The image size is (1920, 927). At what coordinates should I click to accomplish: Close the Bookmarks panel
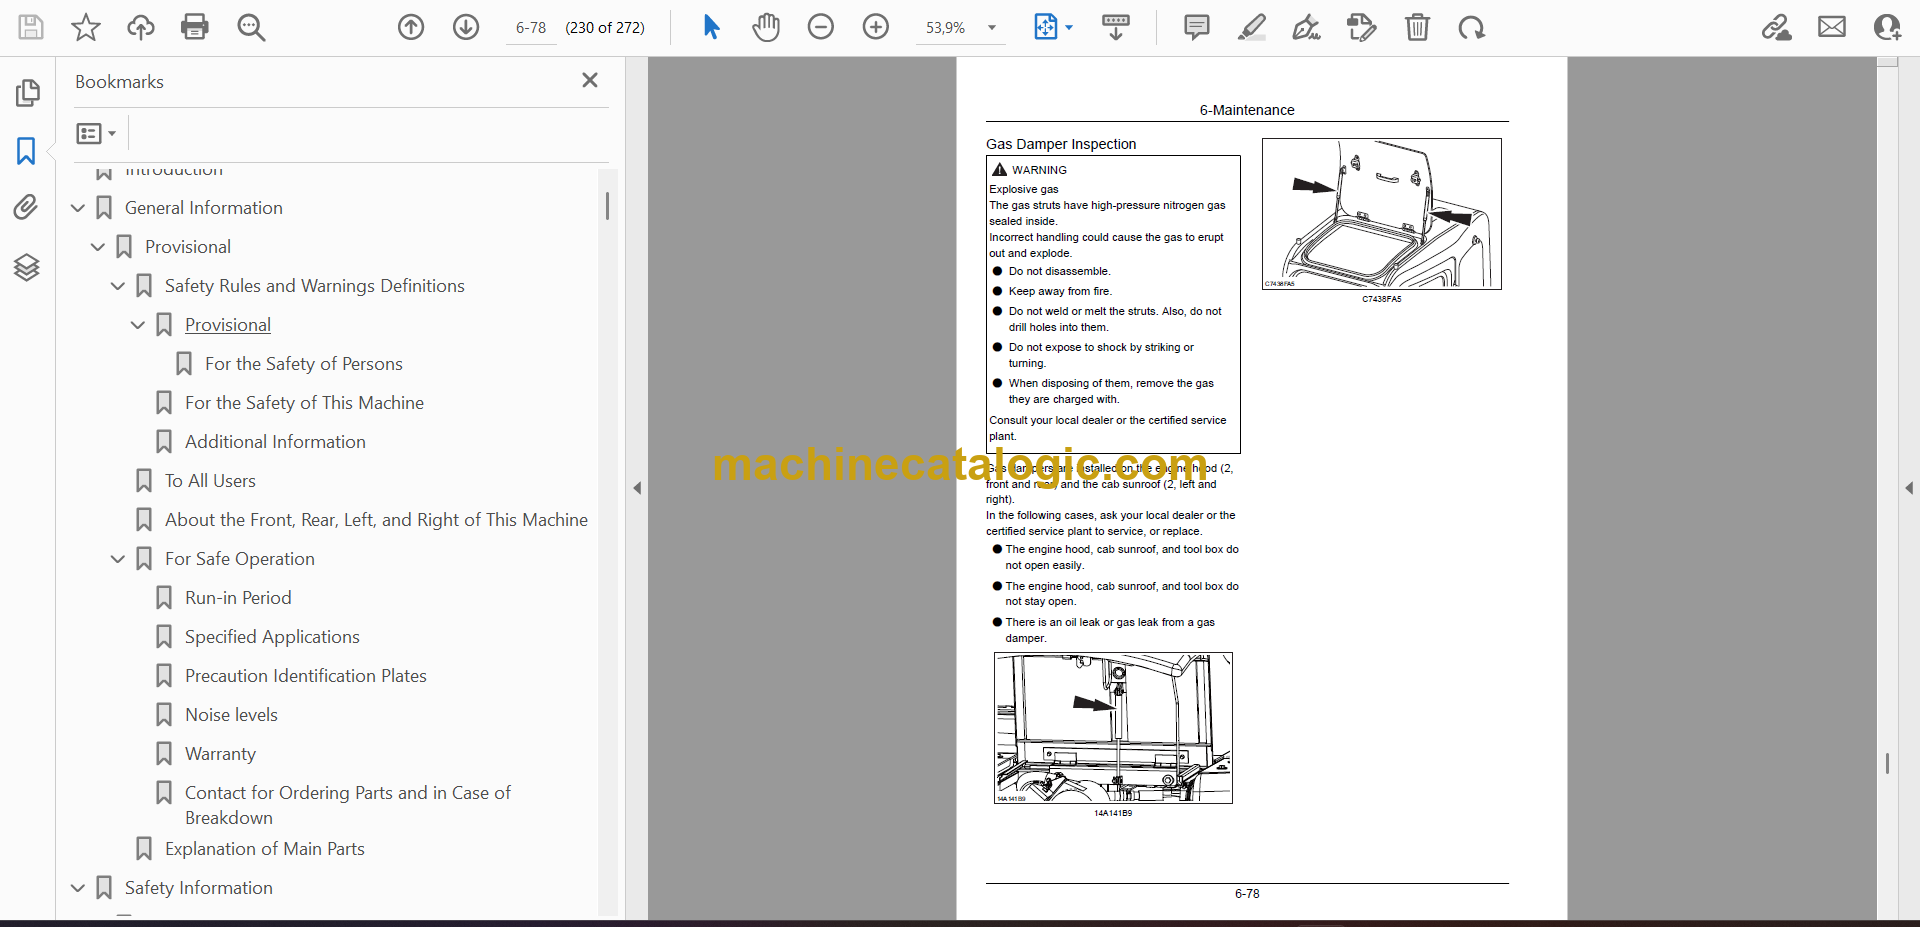tap(590, 80)
